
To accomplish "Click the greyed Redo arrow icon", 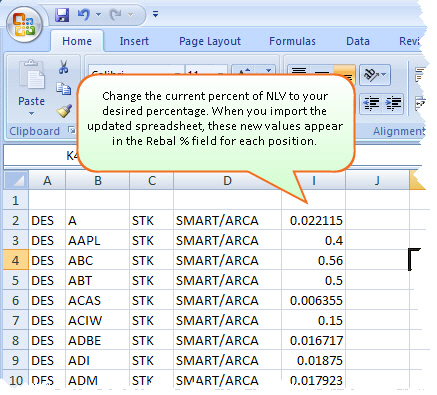I will 116,15.
